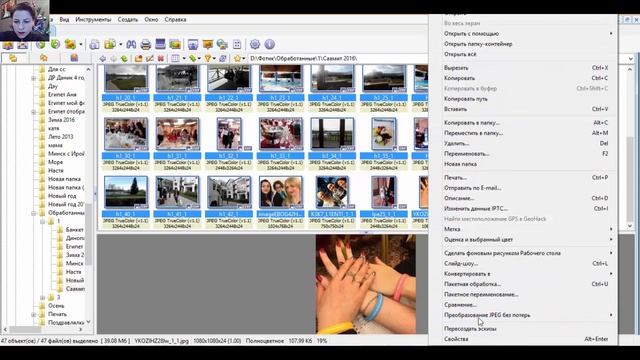Click the gear settings icon in toolbar
Viewport: 640px width, 360px height.
click(x=255, y=44)
